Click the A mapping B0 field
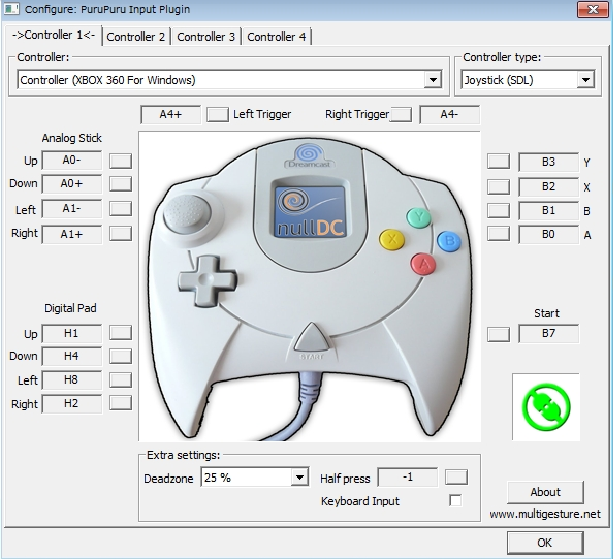This screenshot has width=613, height=559. tap(548, 235)
